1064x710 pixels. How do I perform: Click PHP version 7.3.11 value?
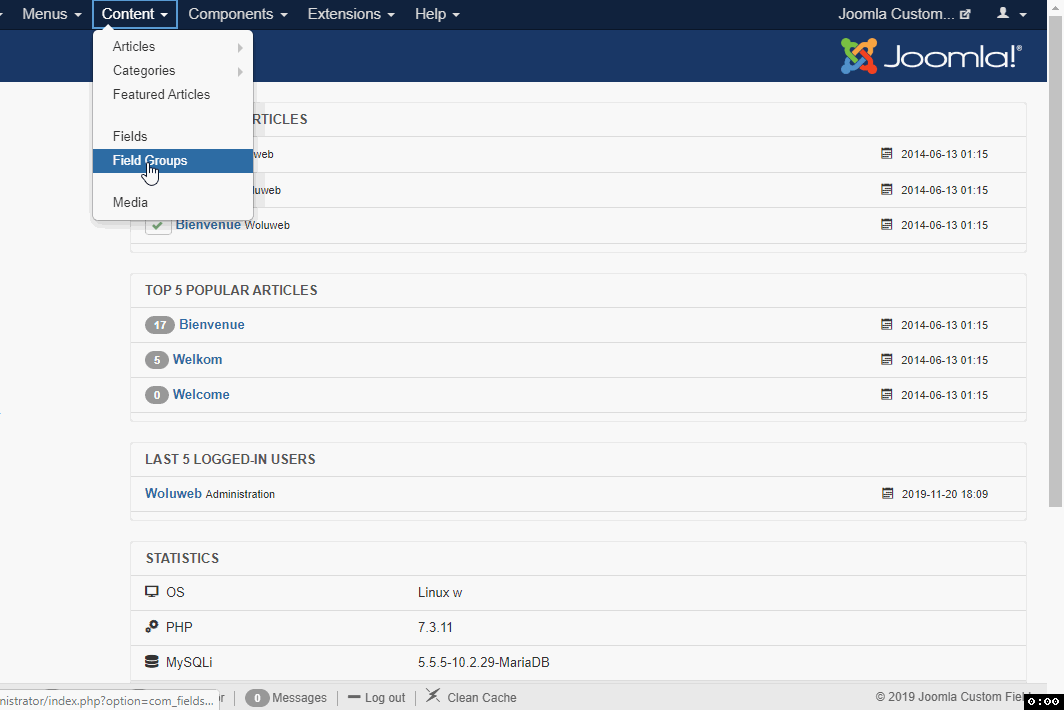(435, 627)
